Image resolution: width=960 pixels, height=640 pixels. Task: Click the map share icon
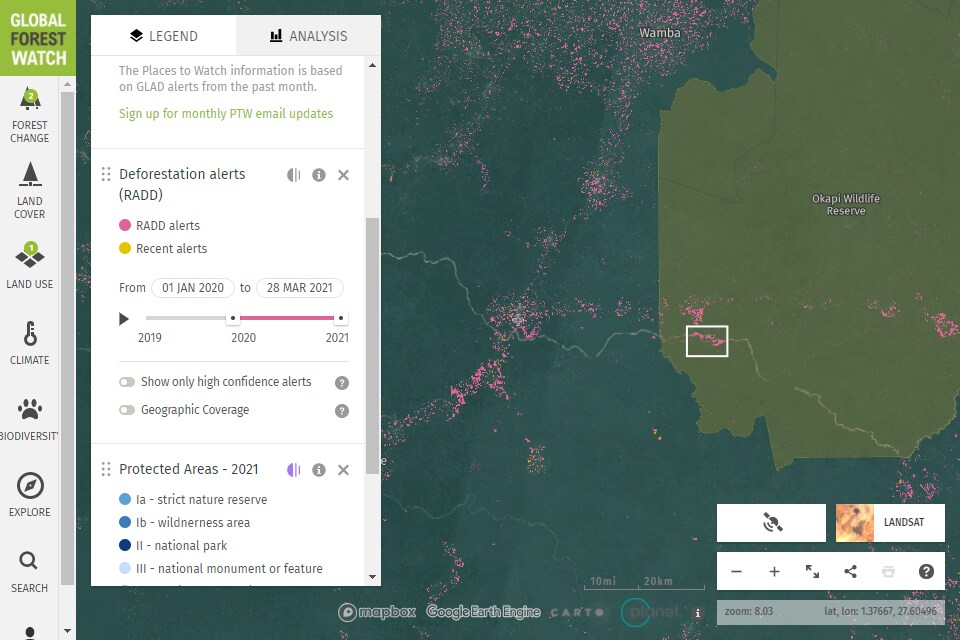click(x=850, y=571)
